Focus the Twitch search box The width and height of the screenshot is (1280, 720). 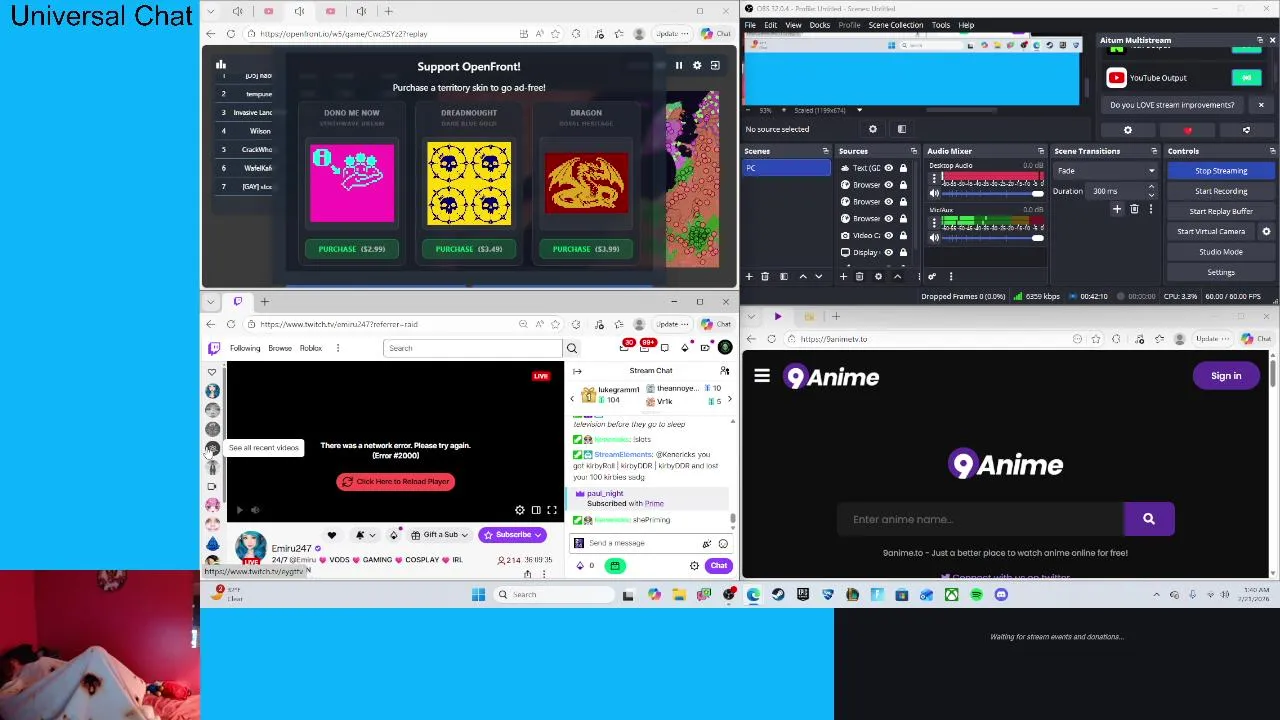472,348
